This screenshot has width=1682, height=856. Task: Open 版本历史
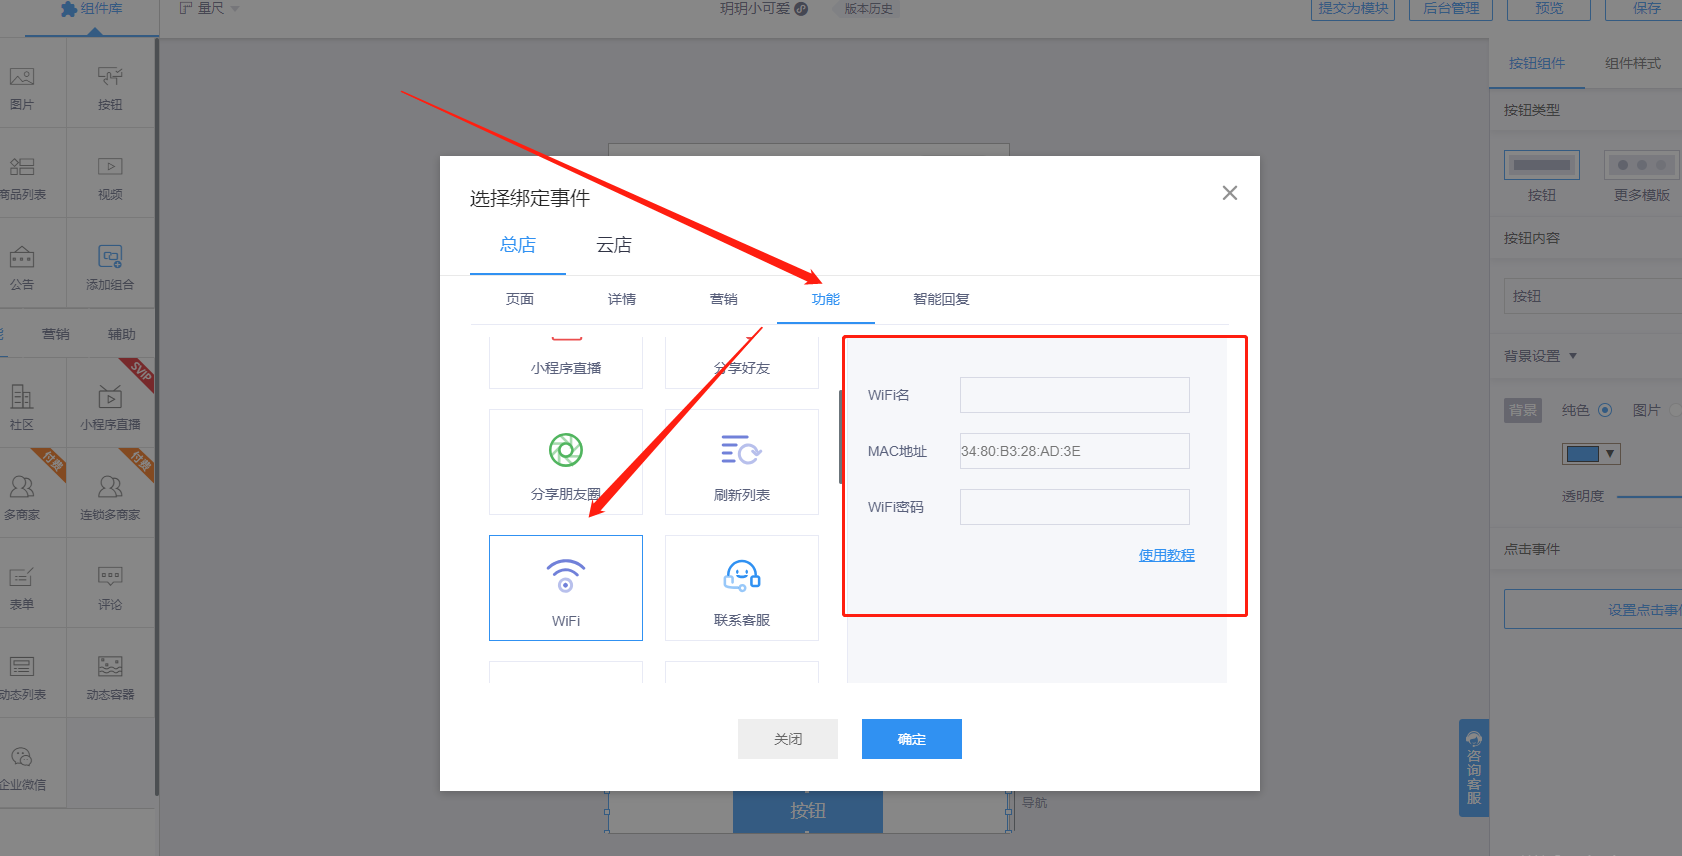coord(869,9)
